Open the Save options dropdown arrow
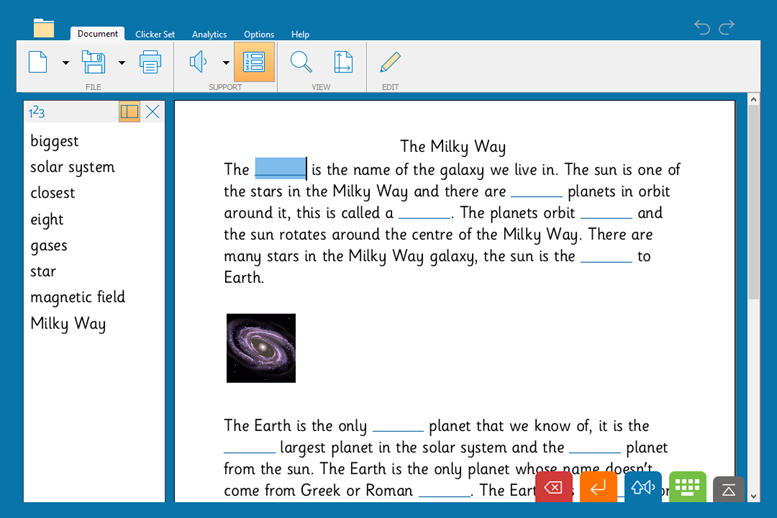 [122, 63]
